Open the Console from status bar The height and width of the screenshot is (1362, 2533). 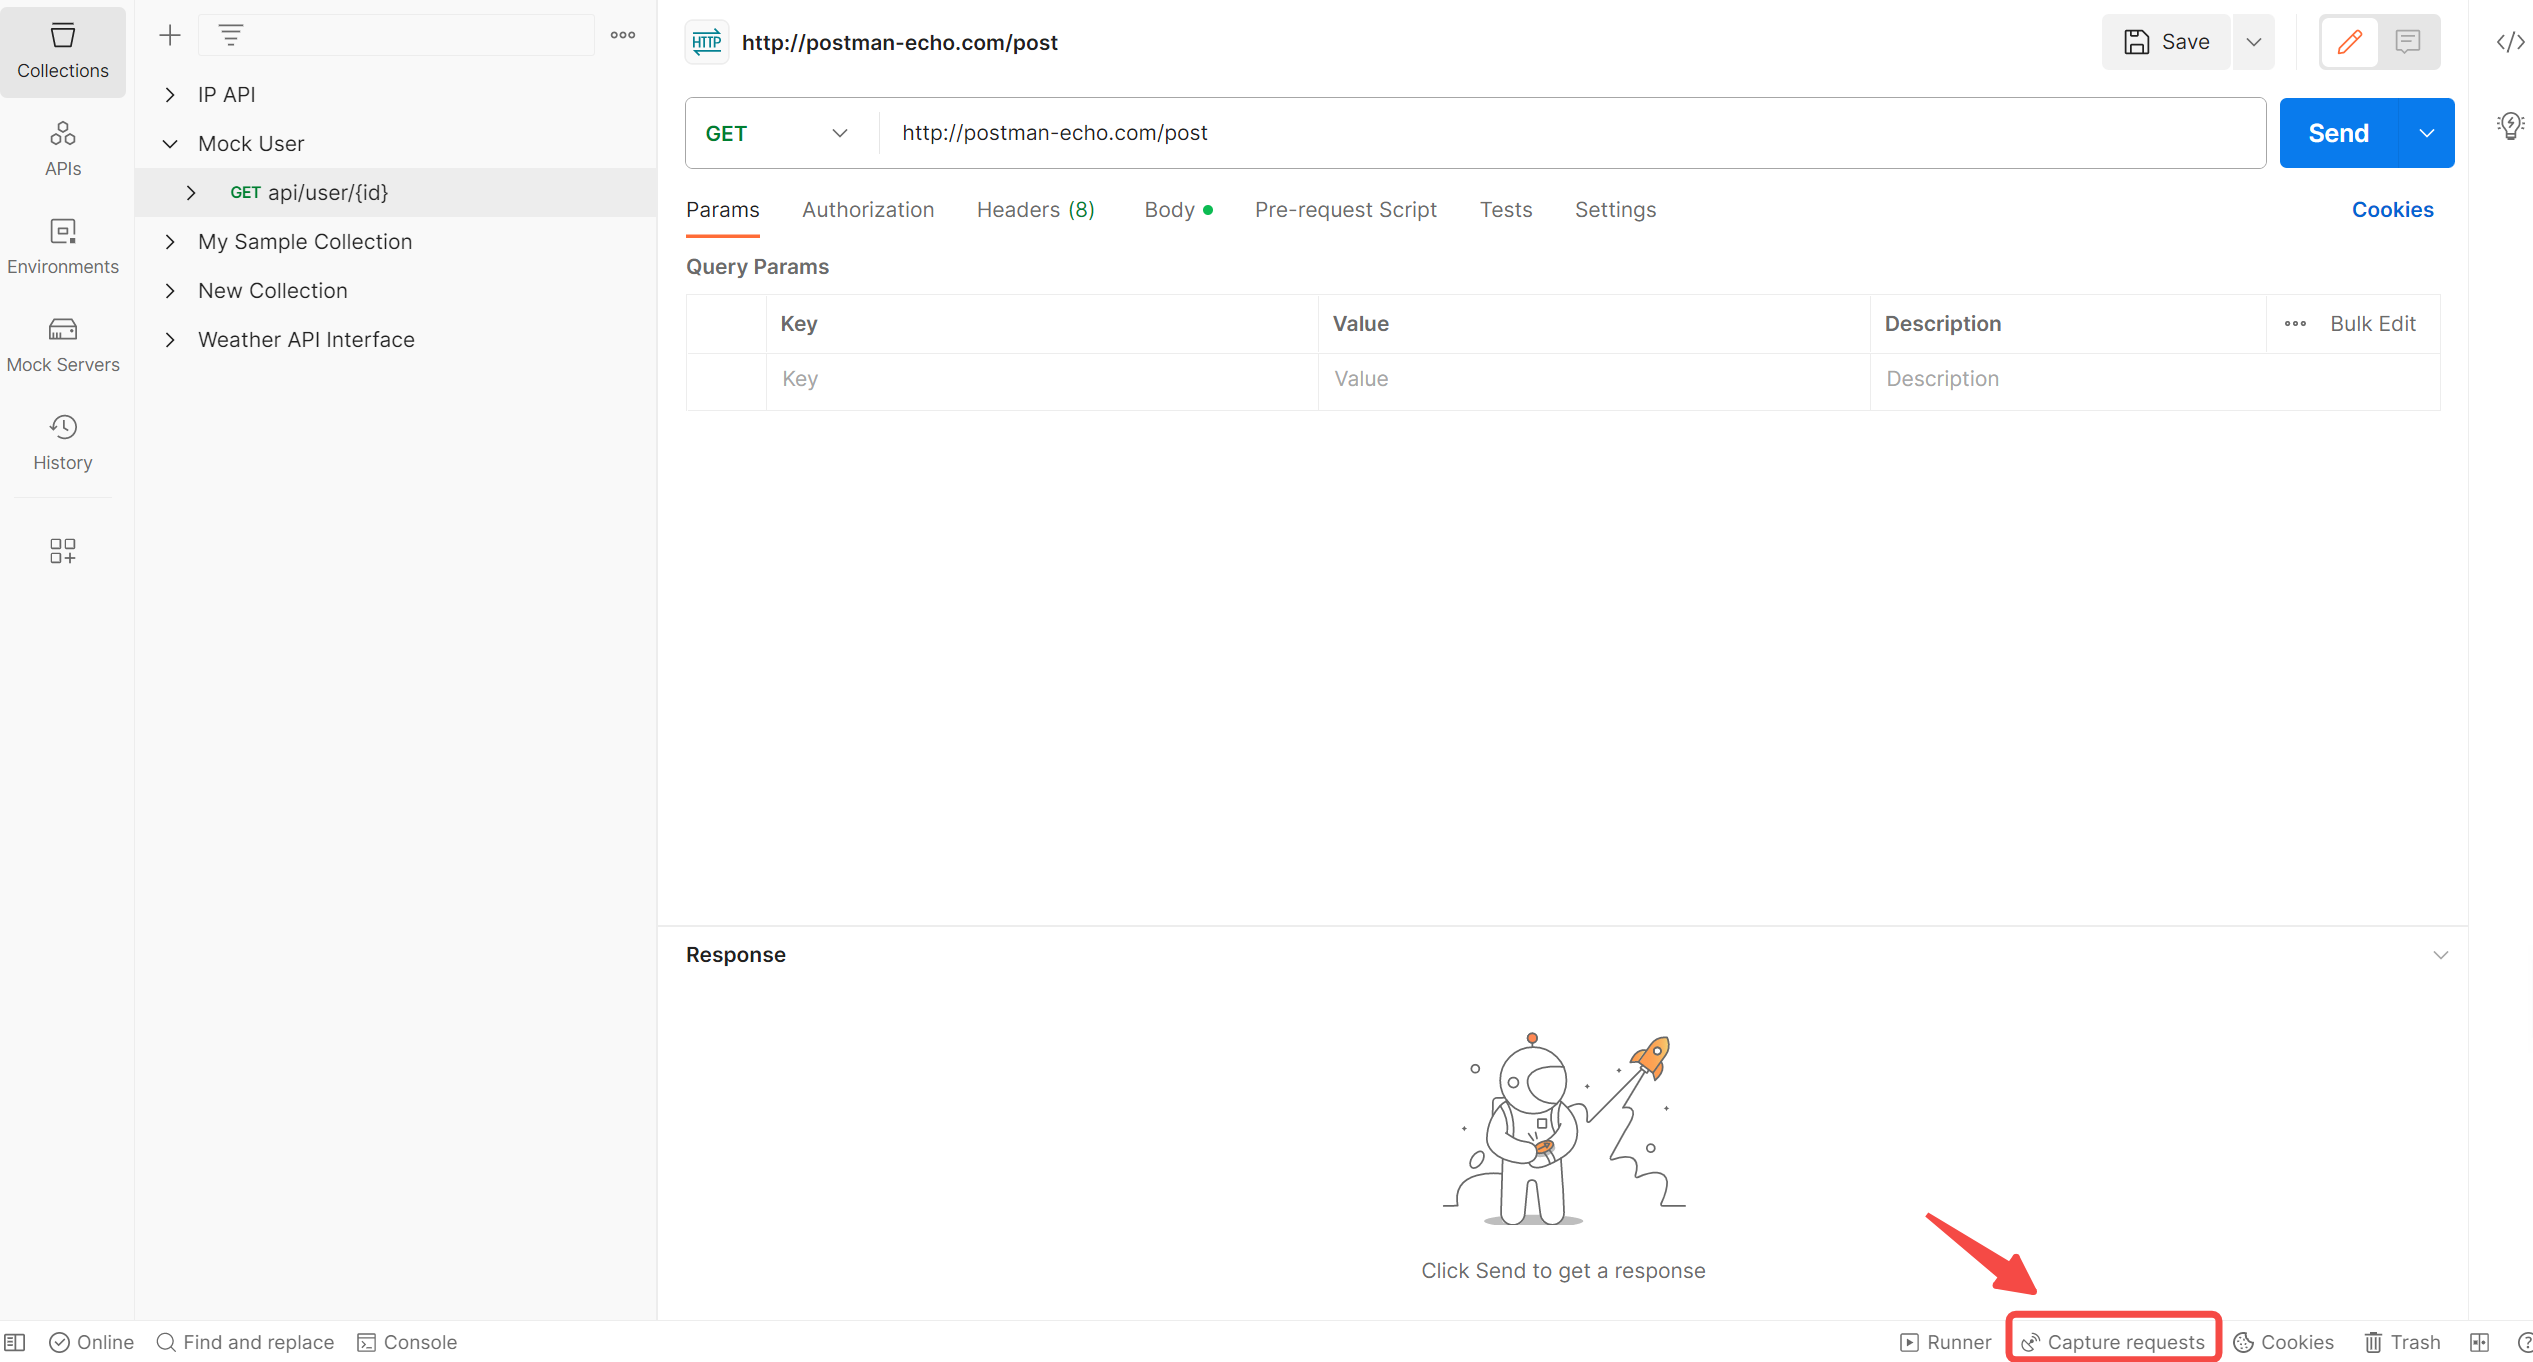pyautogui.click(x=407, y=1342)
